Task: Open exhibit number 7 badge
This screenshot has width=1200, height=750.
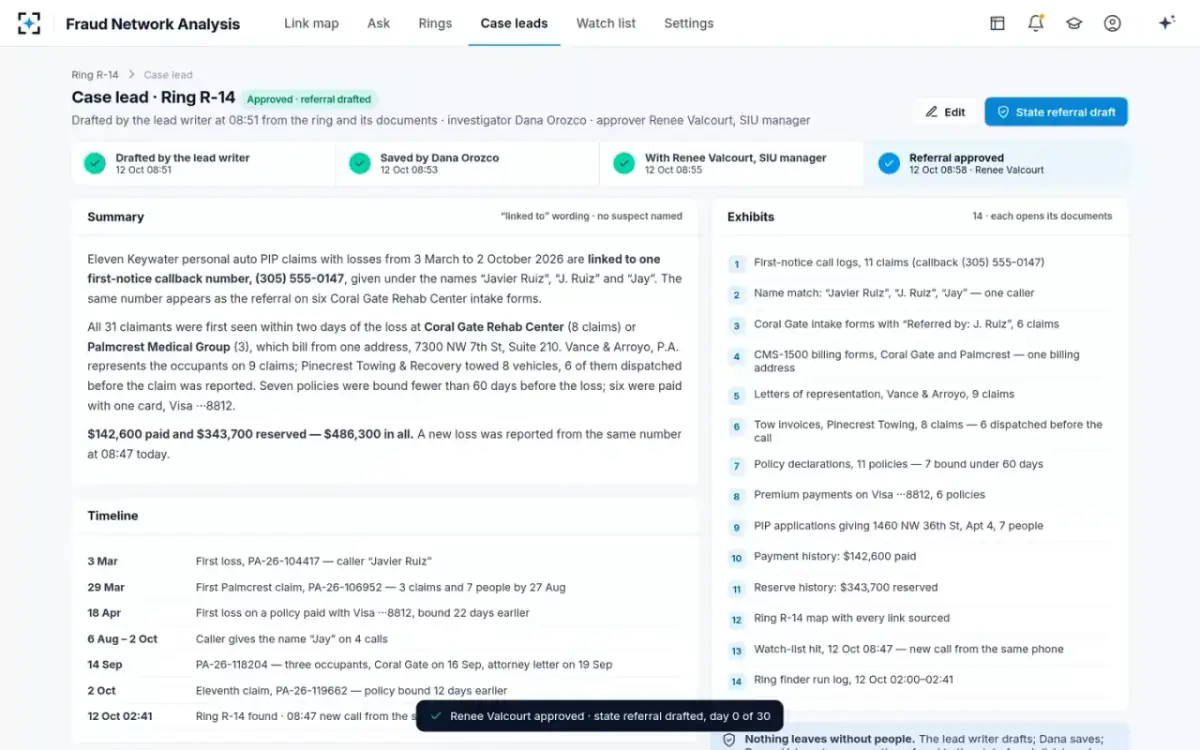Action: click(737, 466)
